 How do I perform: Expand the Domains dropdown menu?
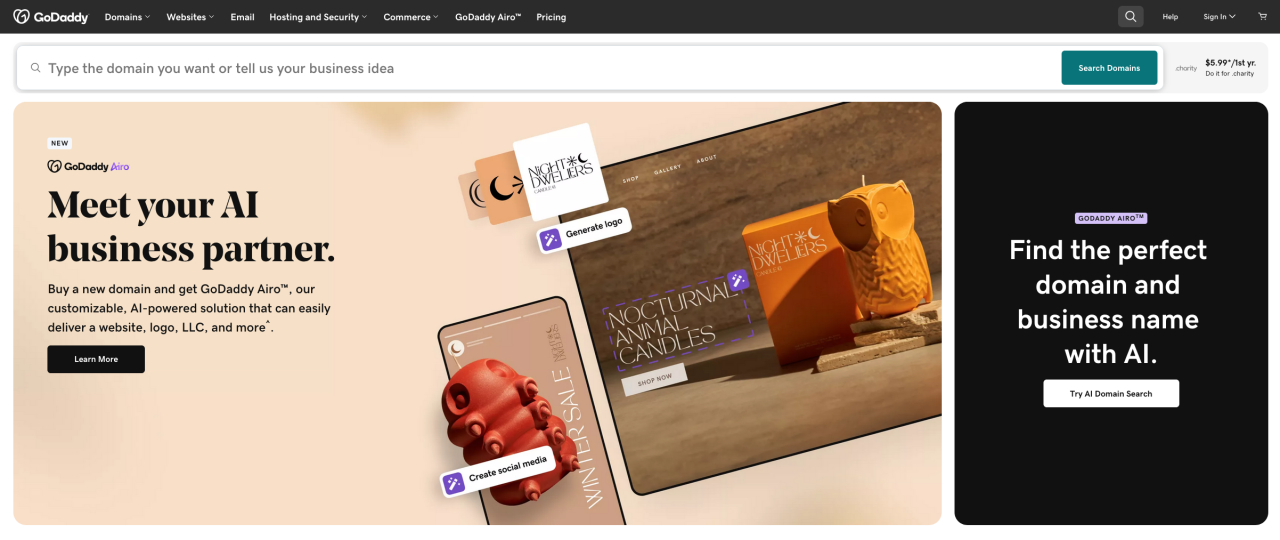127,17
